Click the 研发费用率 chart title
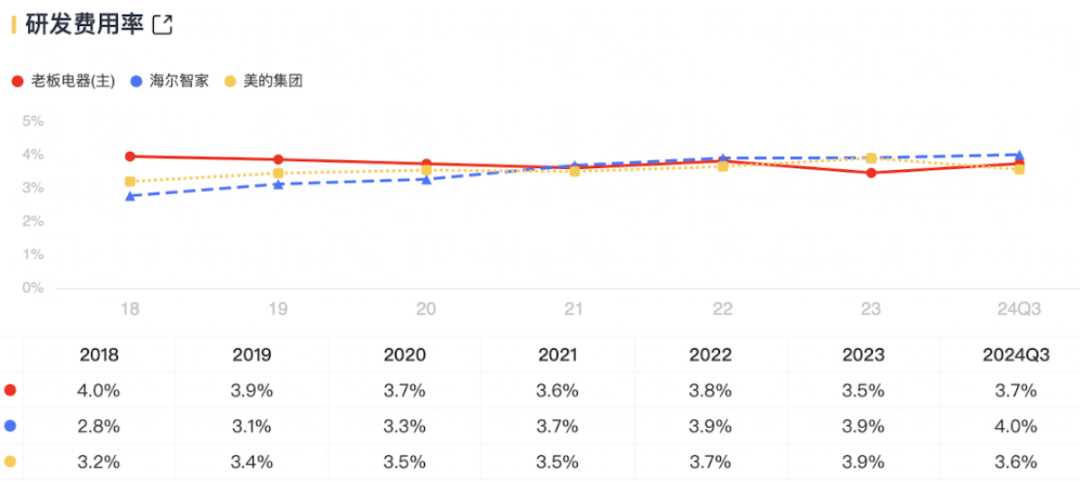This screenshot has width=1080, height=482. 83,25
